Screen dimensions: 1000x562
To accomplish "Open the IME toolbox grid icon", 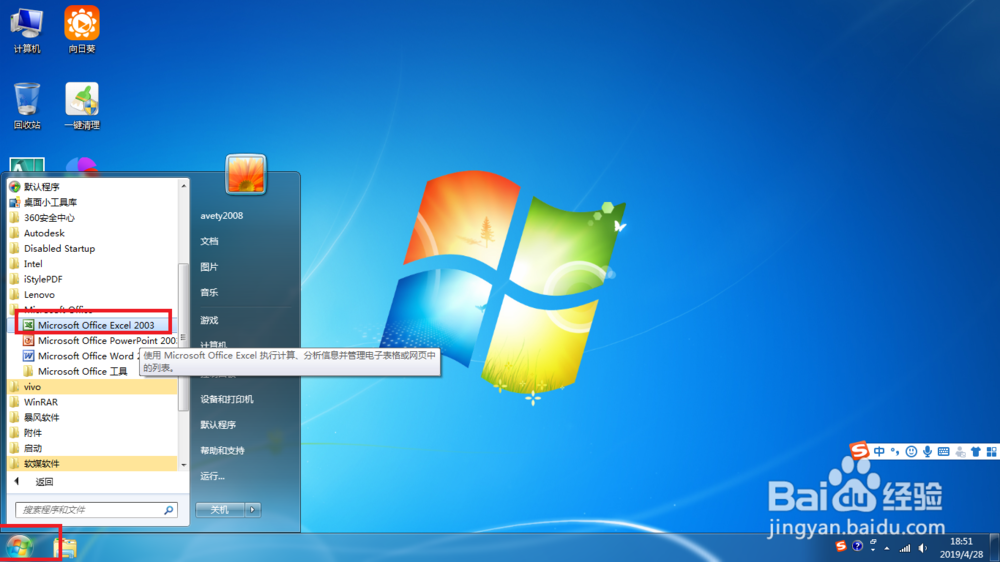I will (x=991, y=452).
